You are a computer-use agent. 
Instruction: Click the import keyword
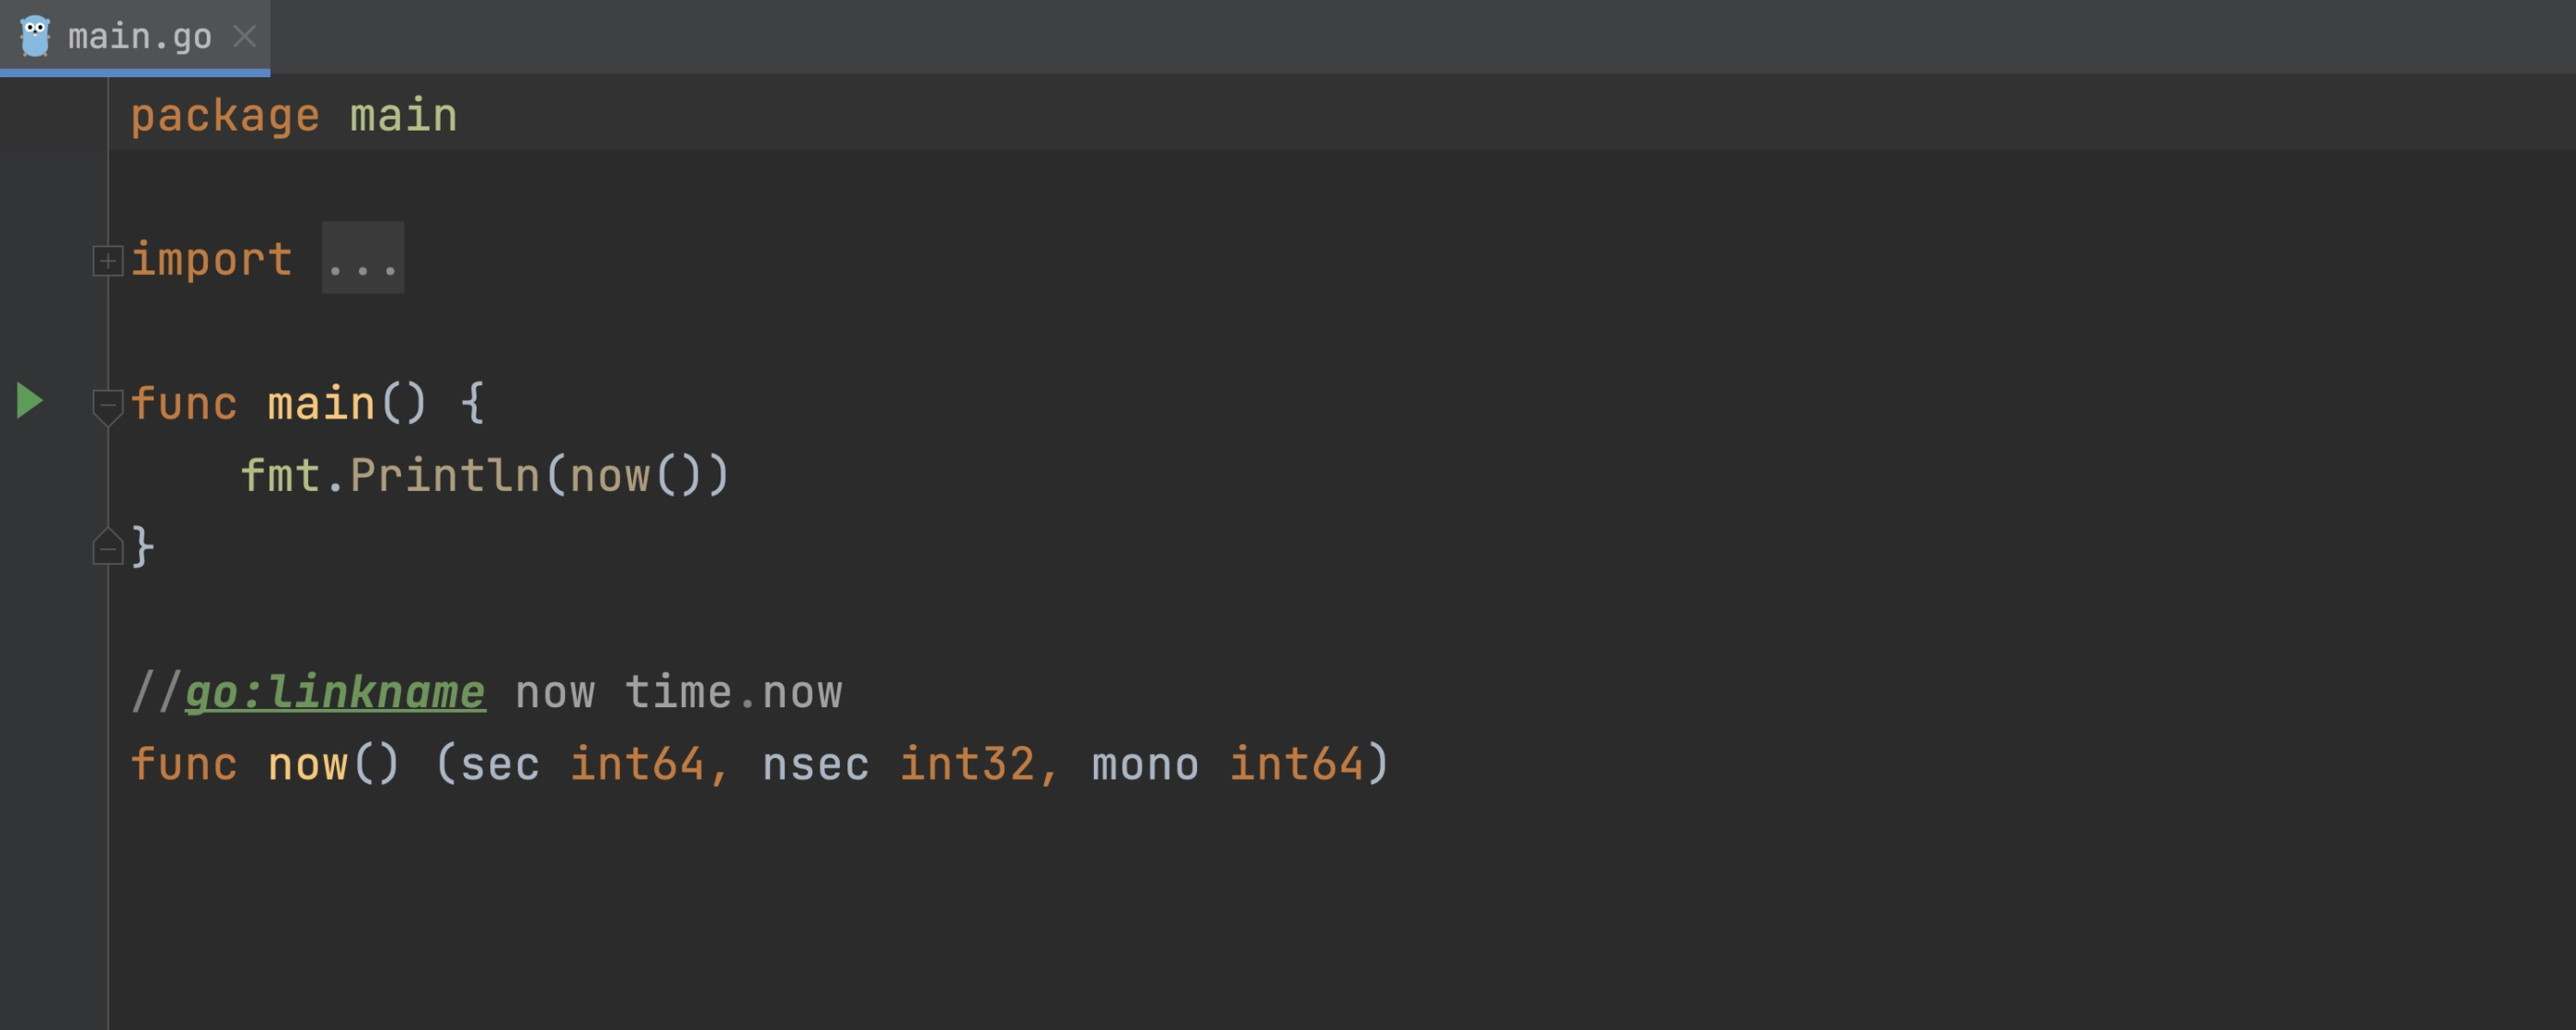pos(212,260)
